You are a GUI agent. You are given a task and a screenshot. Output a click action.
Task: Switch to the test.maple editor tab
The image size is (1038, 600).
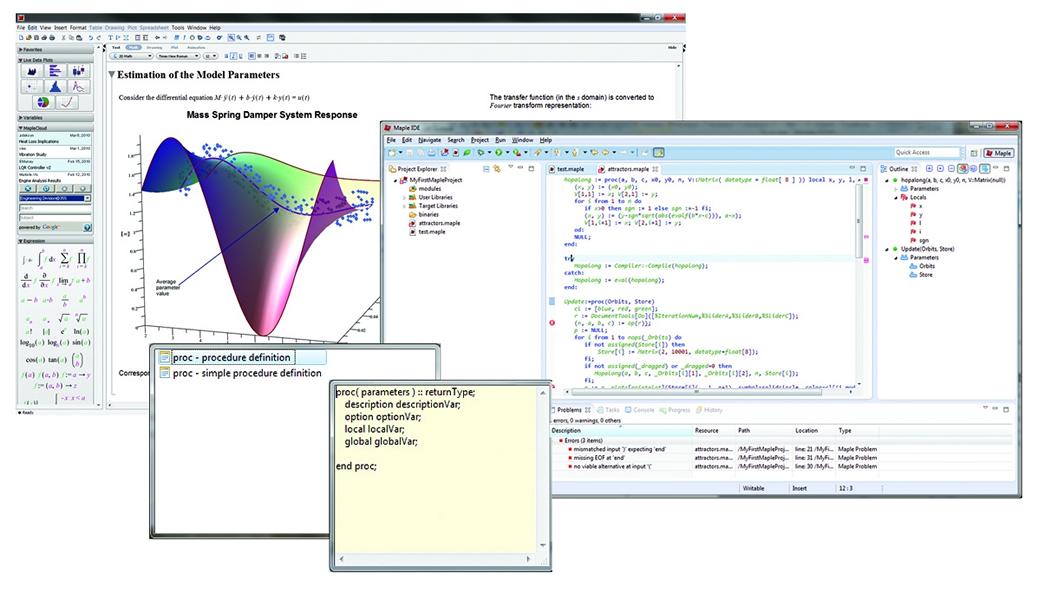569,170
